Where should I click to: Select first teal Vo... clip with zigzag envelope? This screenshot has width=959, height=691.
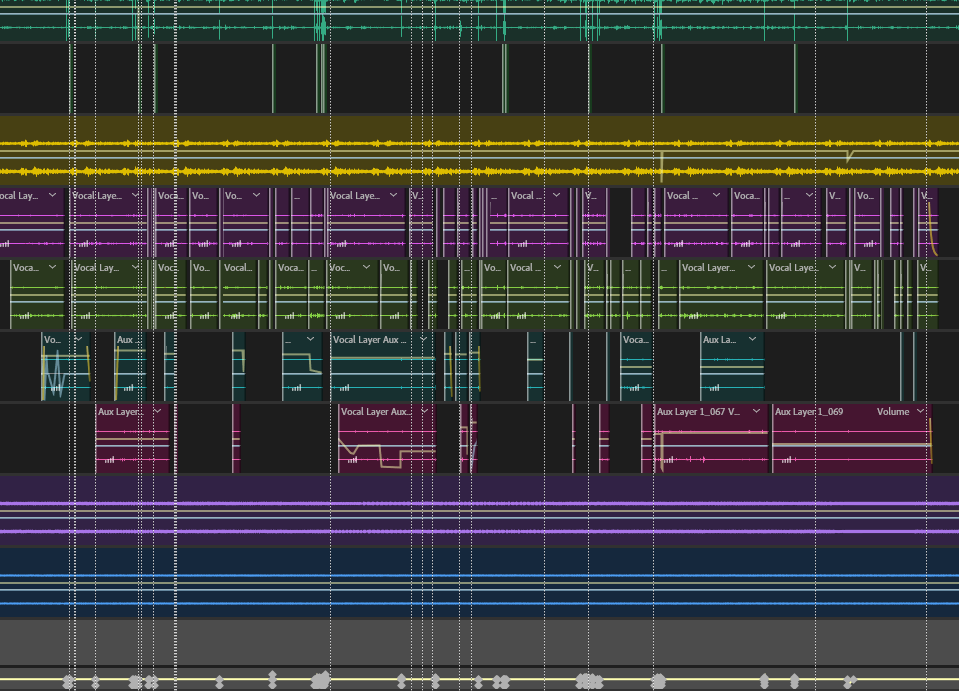(x=65, y=366)
